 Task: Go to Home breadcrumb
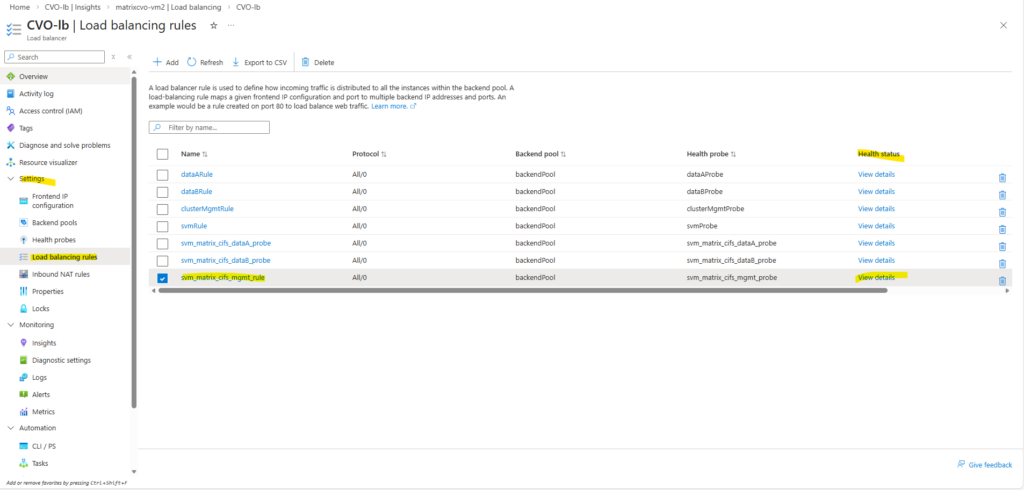click(x=20, y=7)
